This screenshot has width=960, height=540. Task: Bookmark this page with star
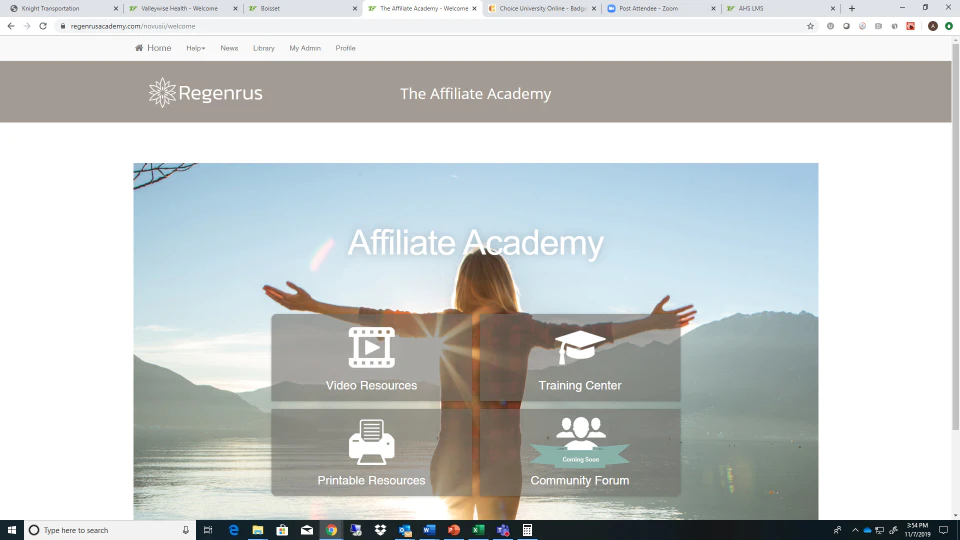810,26
